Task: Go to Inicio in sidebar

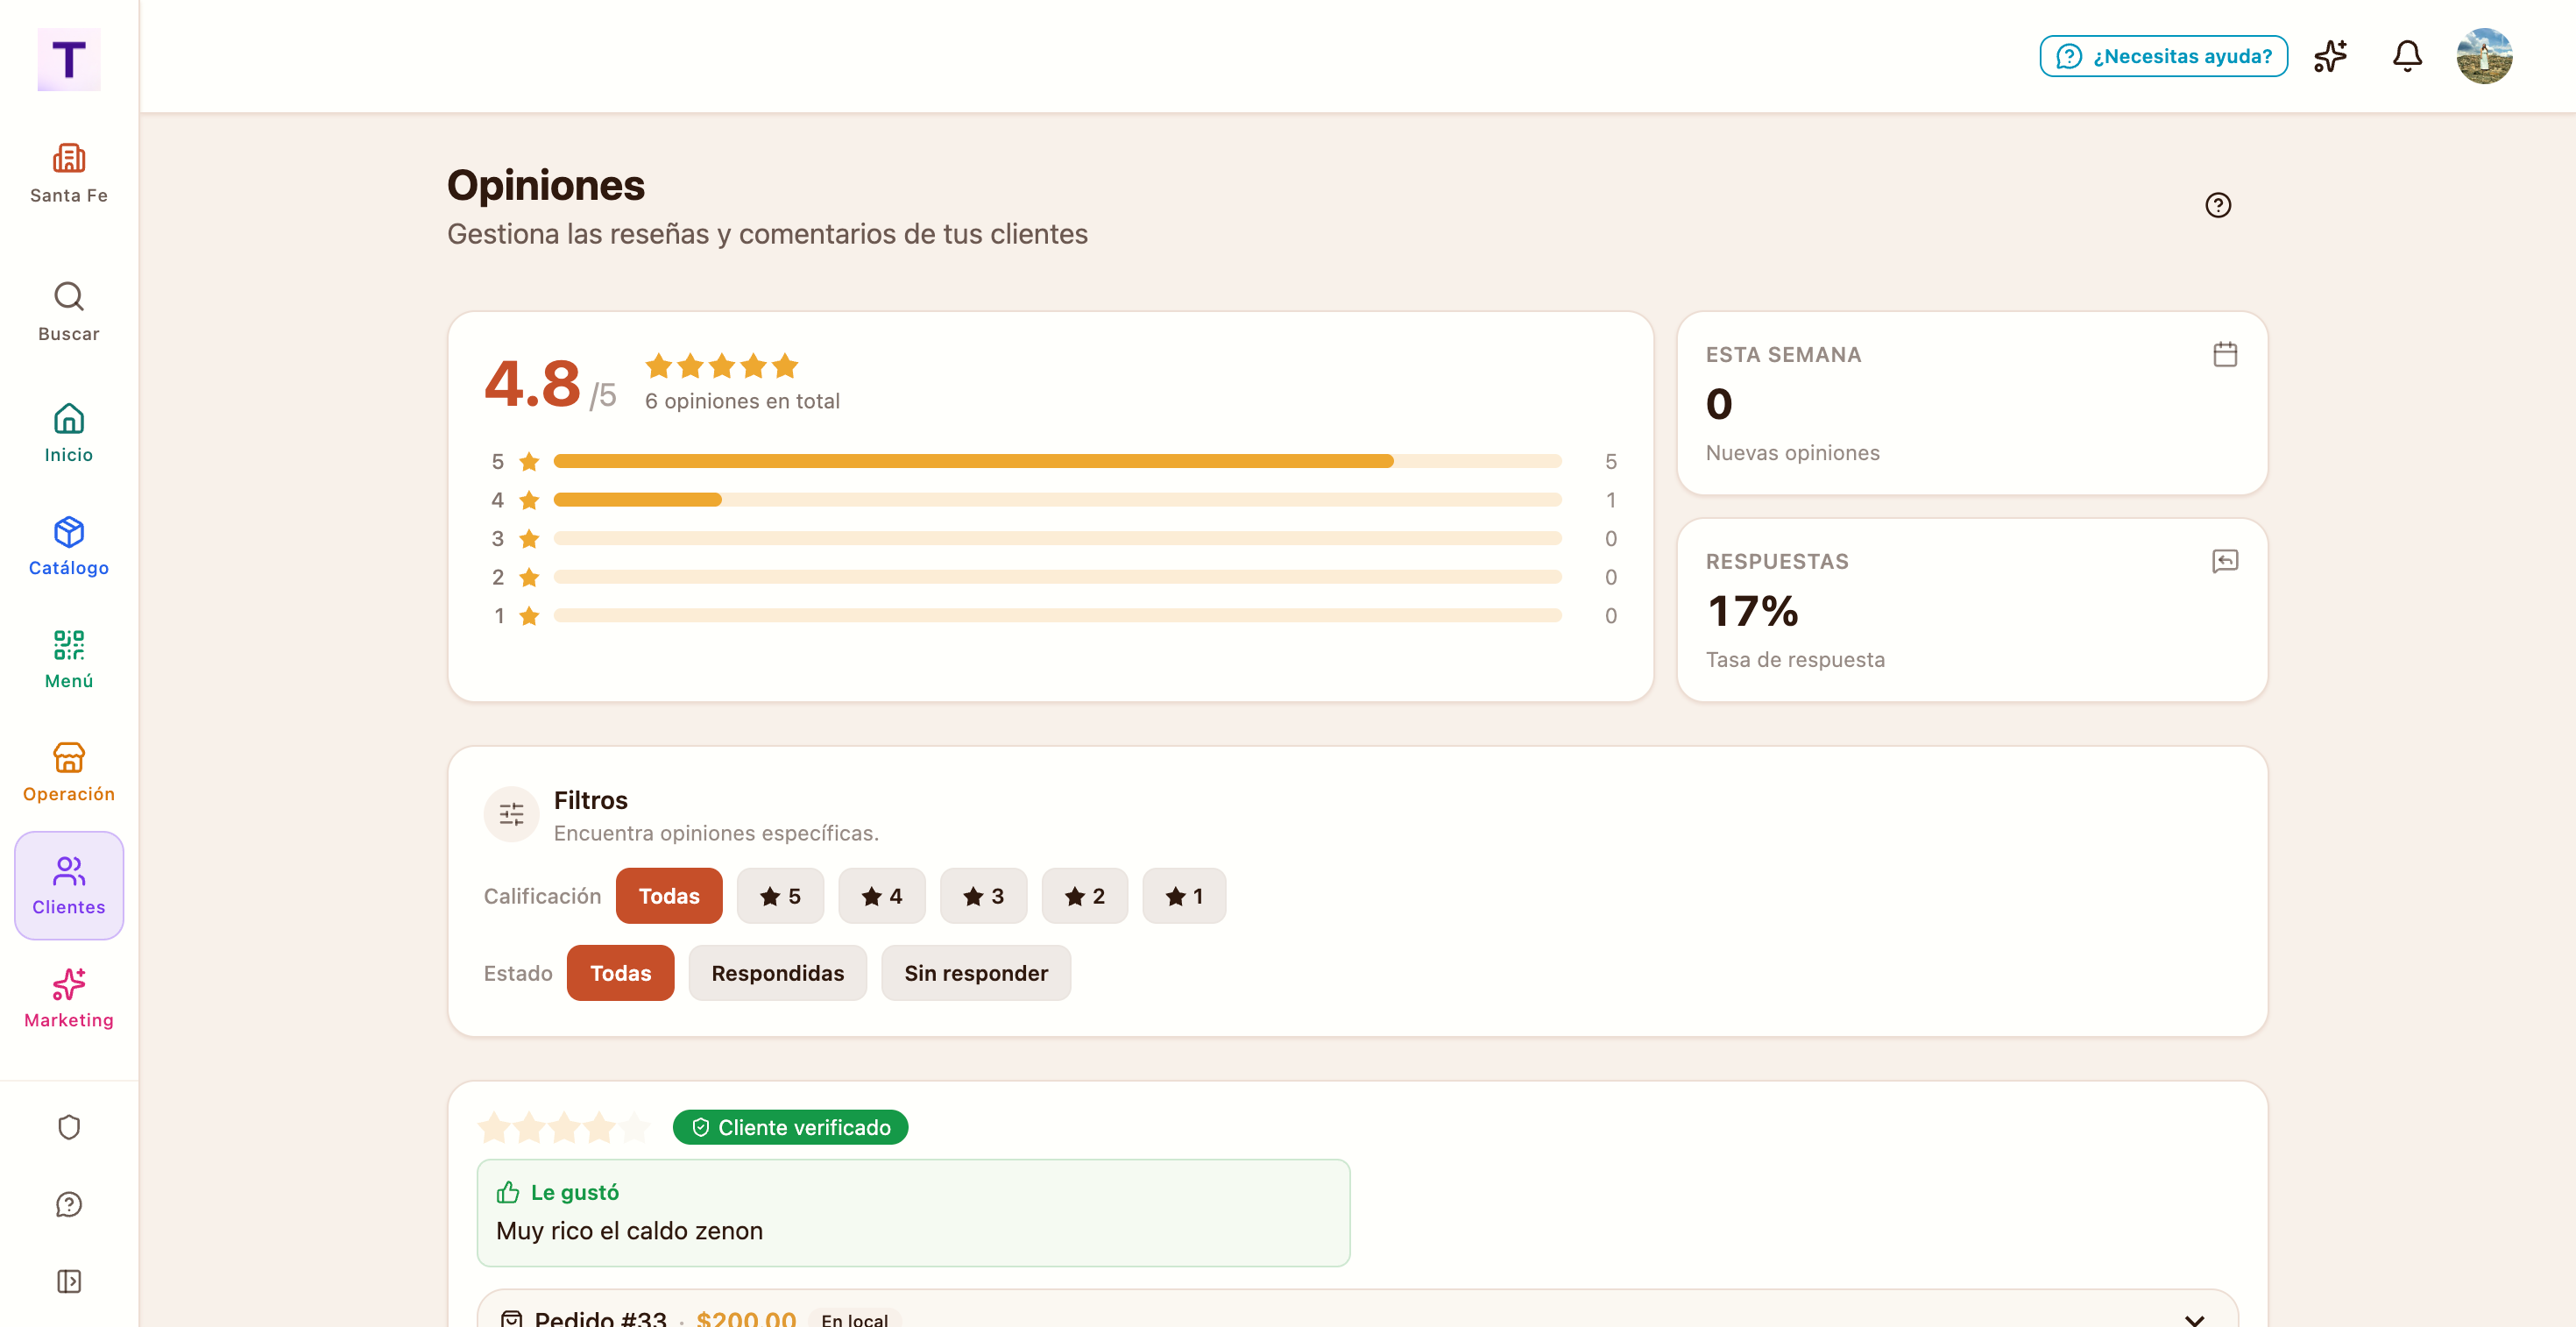Action: click(x=69, y=433)
